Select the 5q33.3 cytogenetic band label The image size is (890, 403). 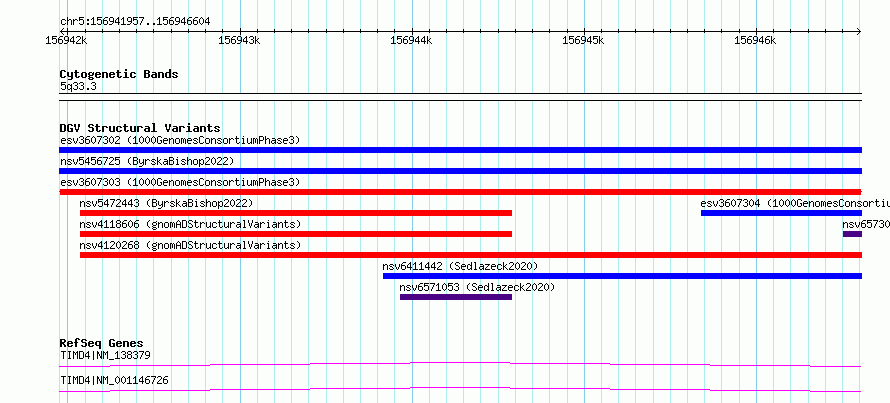(x=78, y=87)
